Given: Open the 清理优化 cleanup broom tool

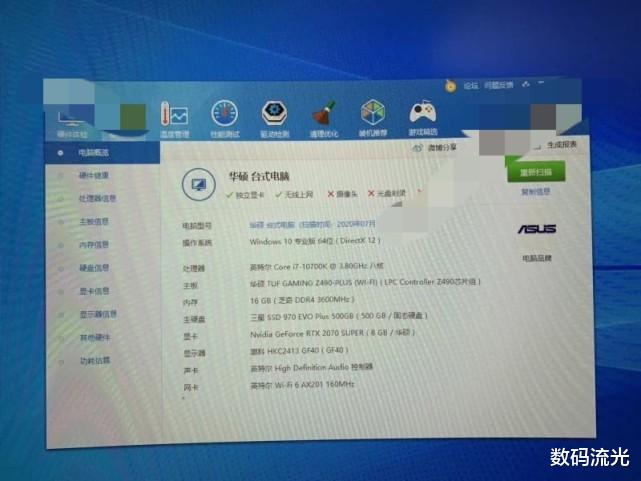Looking at the screenshot, I should (324, 118).
